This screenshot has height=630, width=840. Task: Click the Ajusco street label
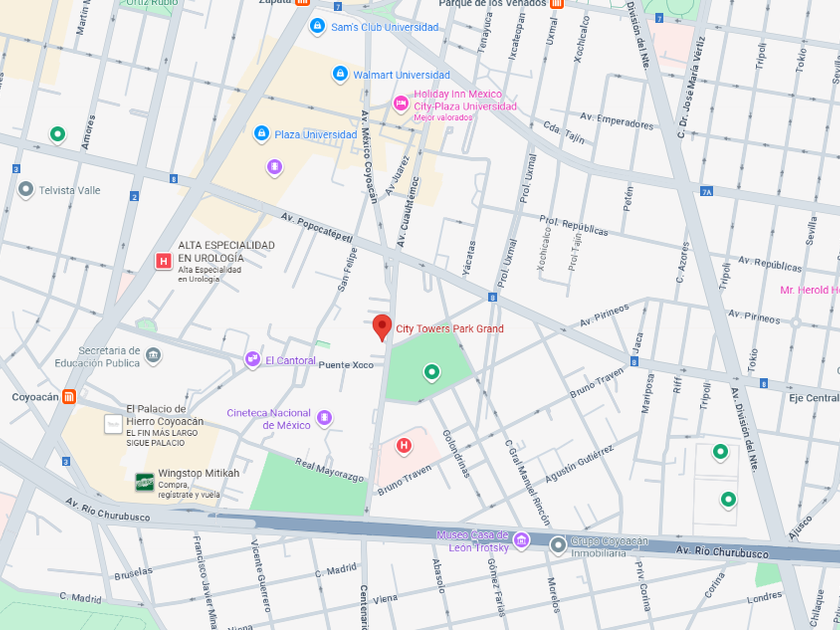pyautogui.click(x=800, y=527)
